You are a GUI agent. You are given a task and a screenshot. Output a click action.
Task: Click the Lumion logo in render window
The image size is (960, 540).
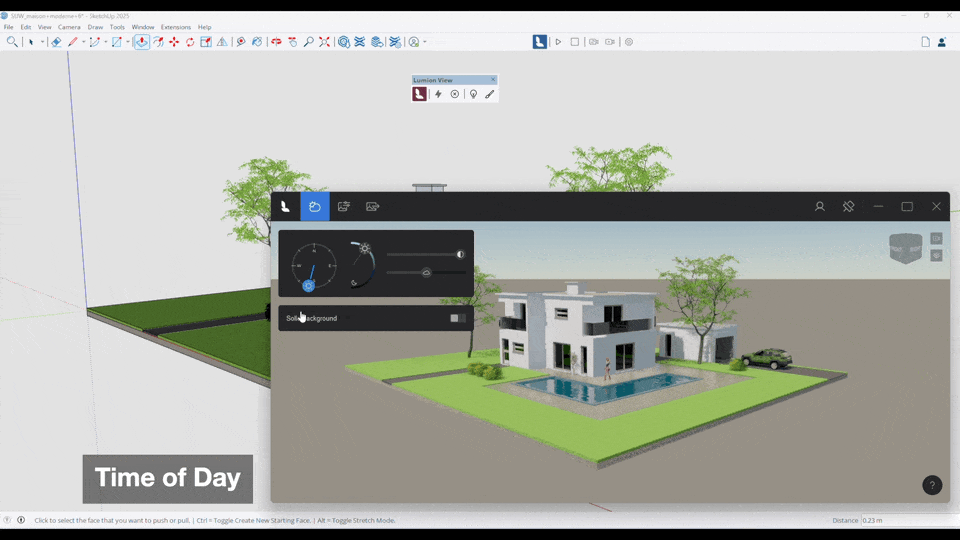click(x=285, y=207)
